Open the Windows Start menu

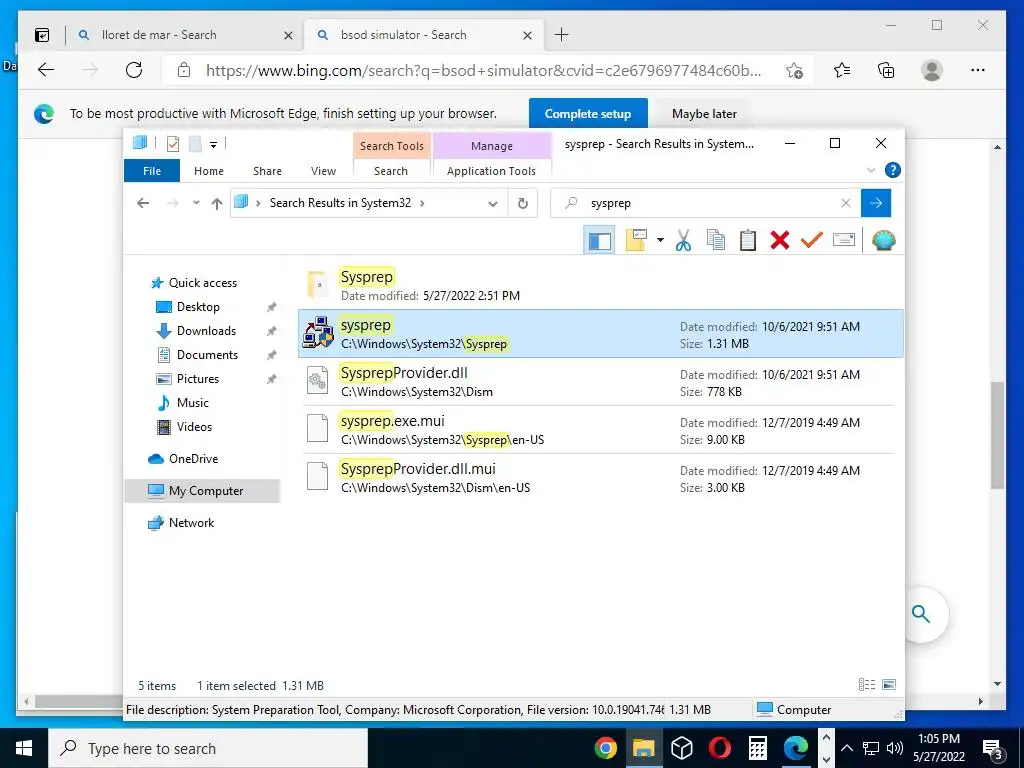pos(24,748)
